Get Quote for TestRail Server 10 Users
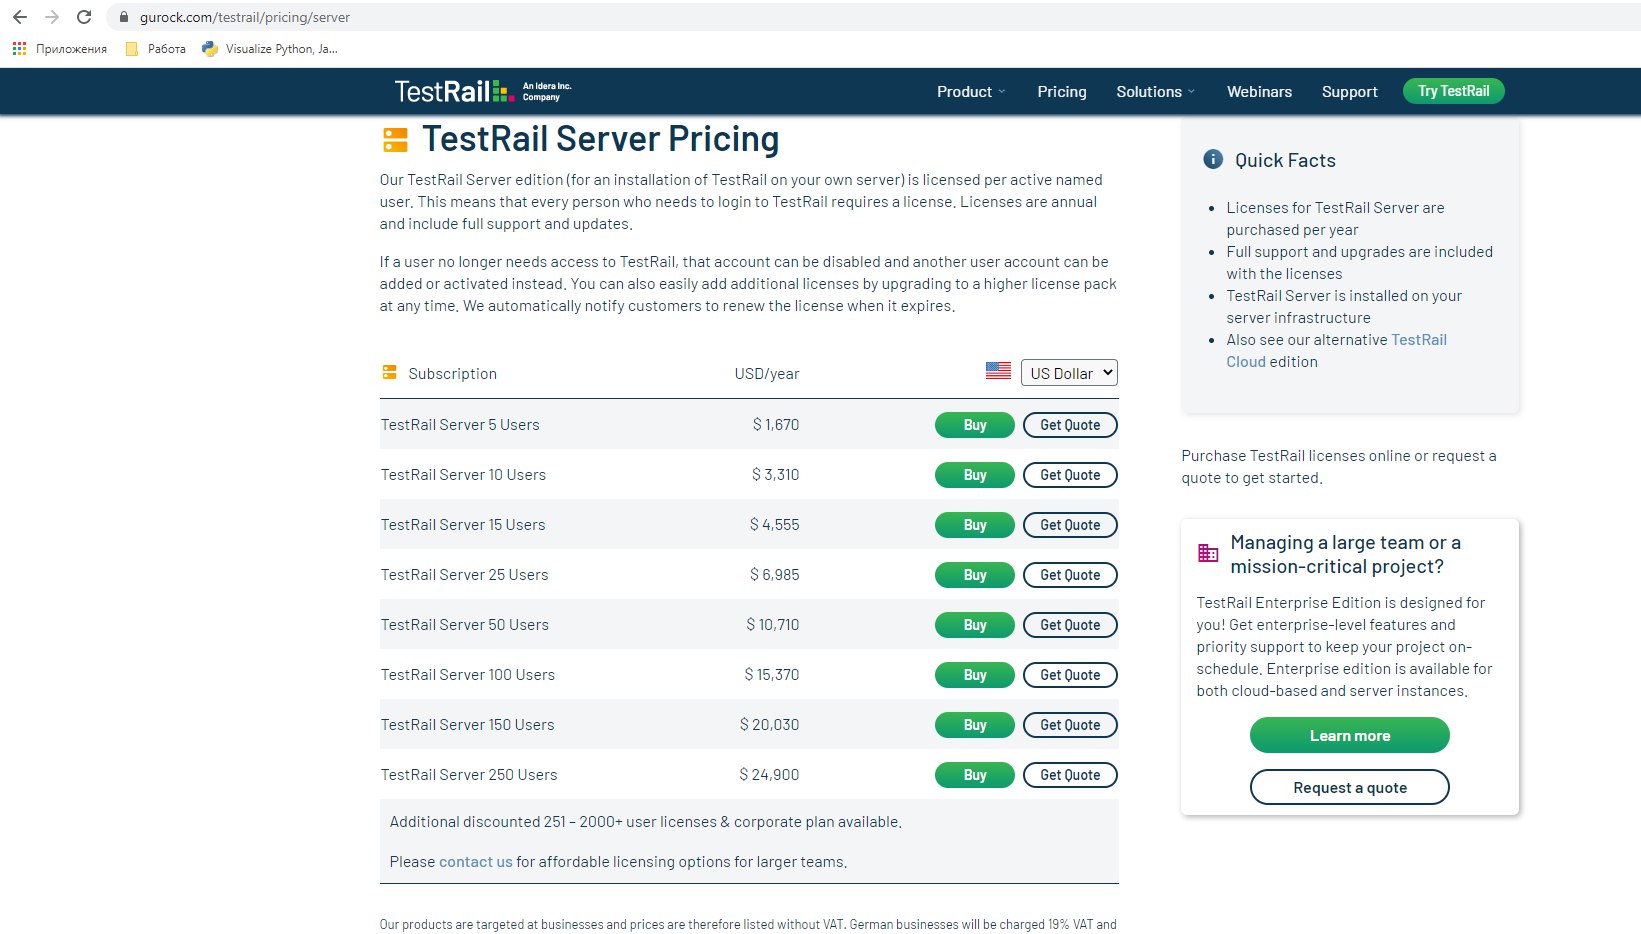Image resolution: width=1641 pixels, height=934 pixels. [1070, 475]
